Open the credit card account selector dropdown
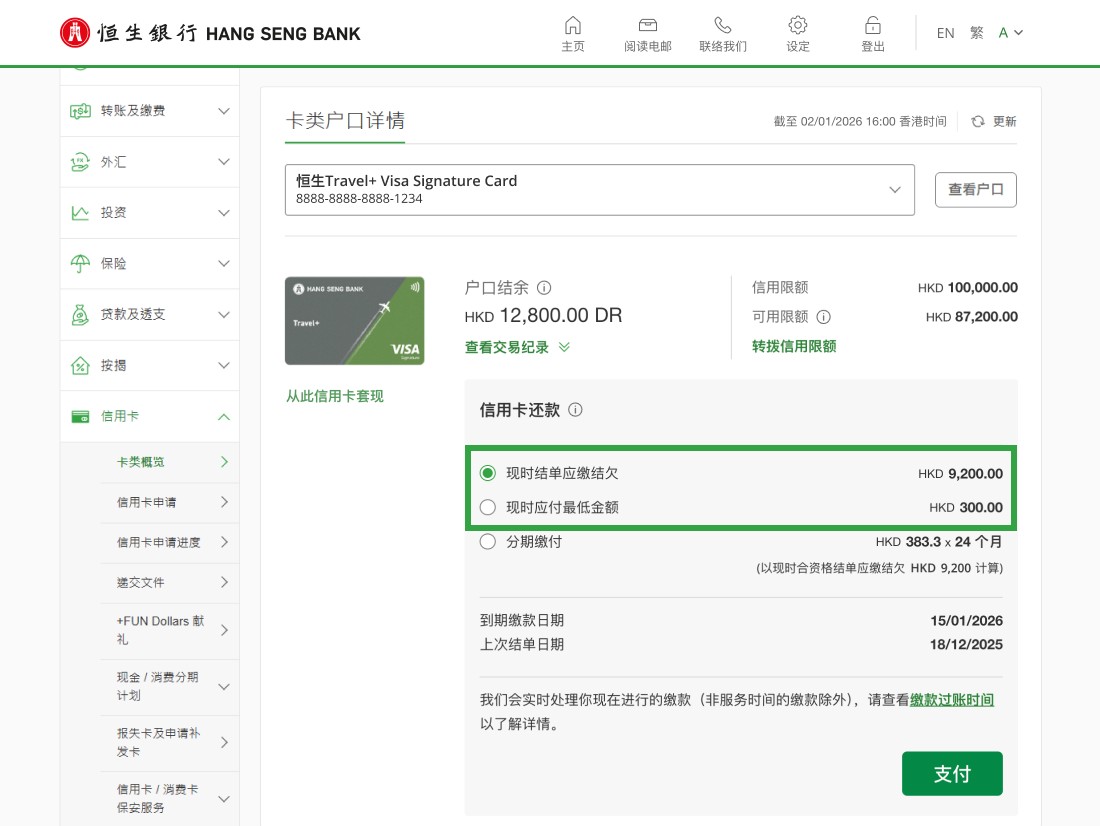This screenshot has width=1100, height=826. [894, 189]
